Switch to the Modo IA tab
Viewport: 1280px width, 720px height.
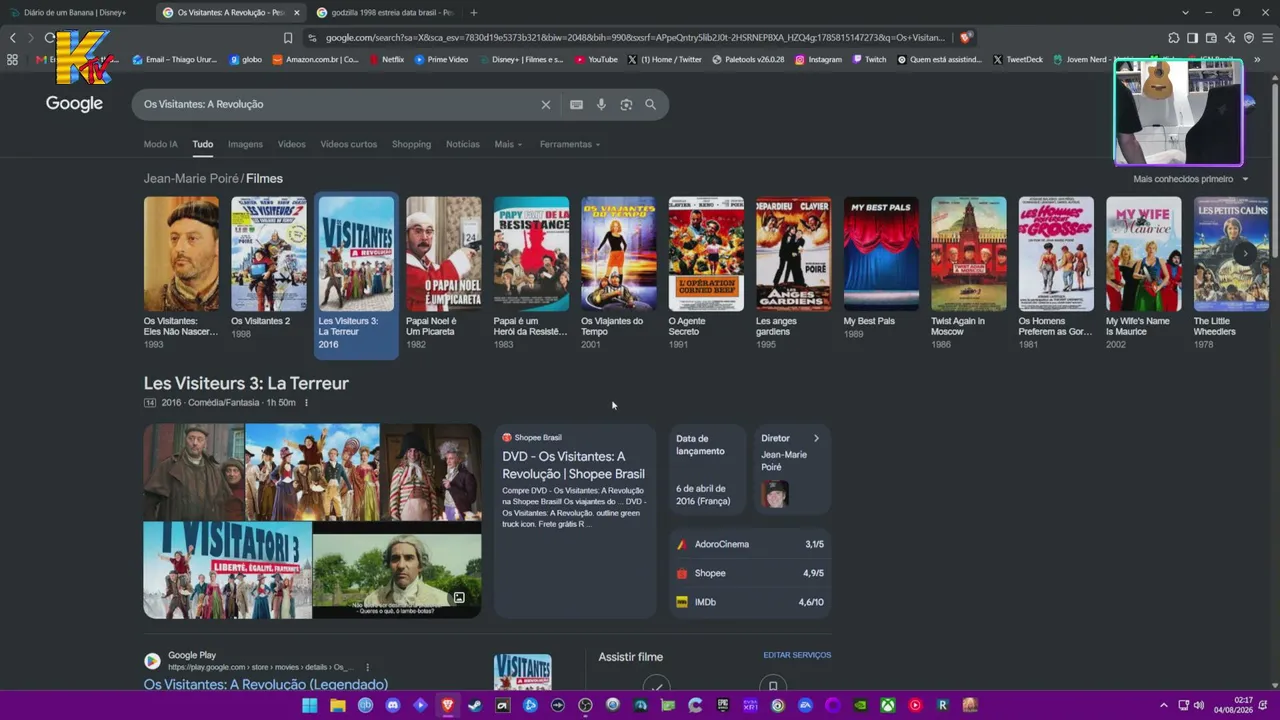160,144
